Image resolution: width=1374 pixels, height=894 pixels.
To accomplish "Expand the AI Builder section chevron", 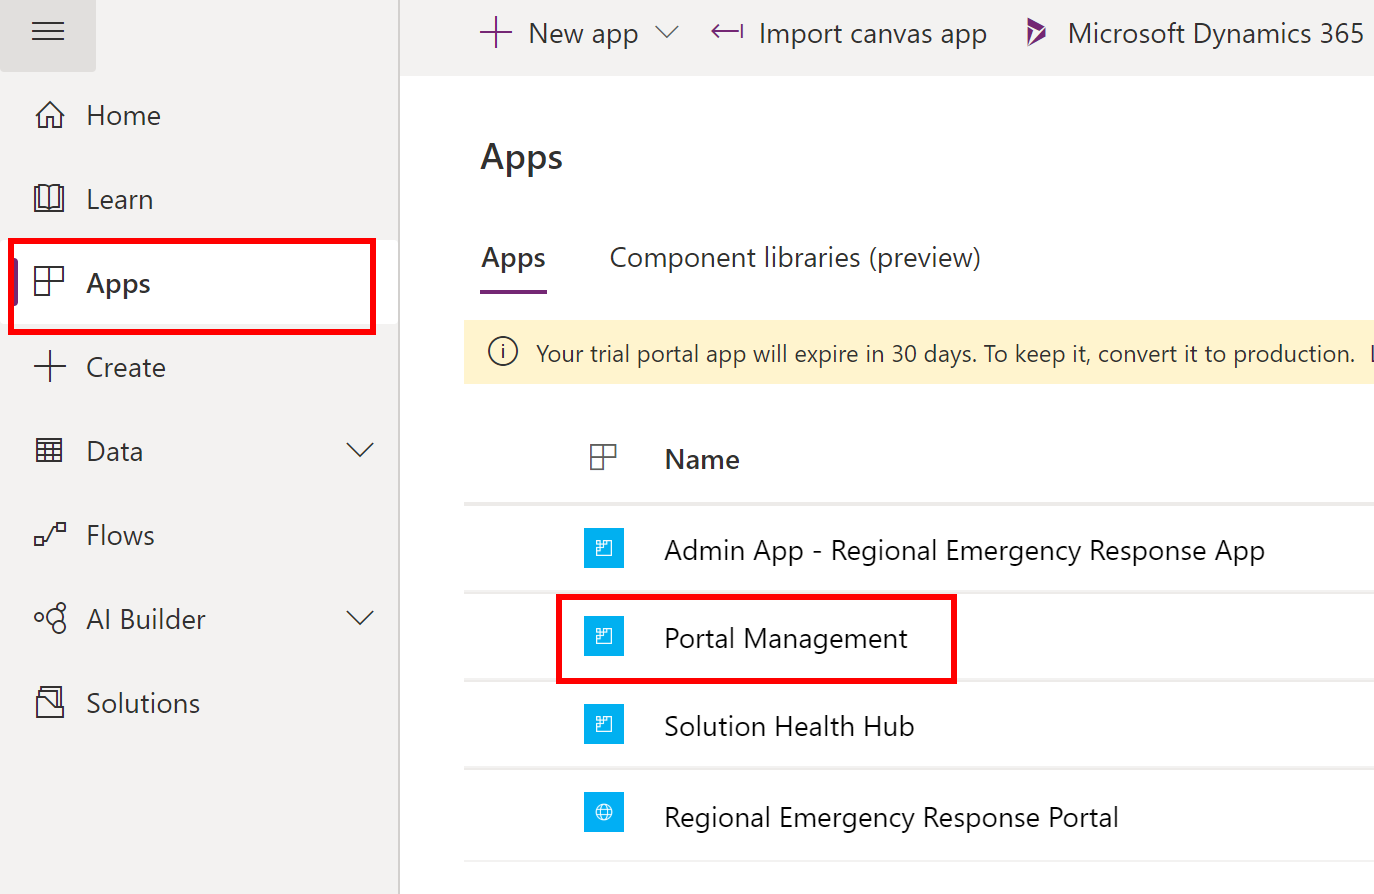I will click(x=359, y=619).
